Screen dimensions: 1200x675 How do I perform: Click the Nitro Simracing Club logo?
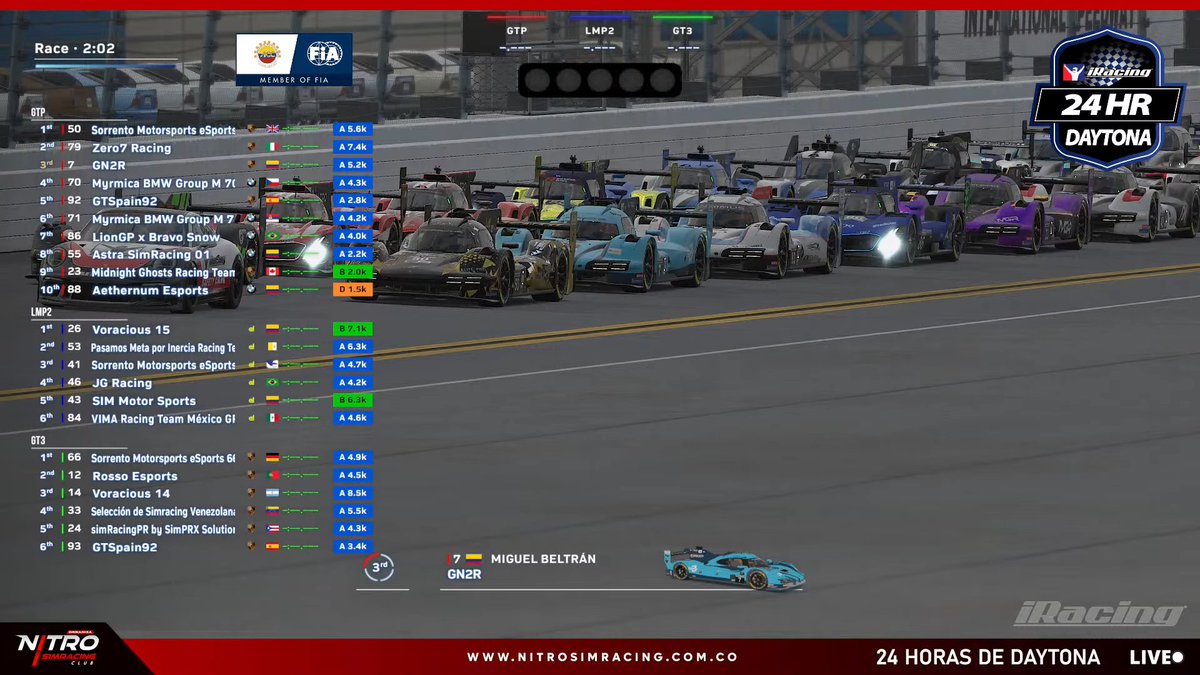[58, 647]
